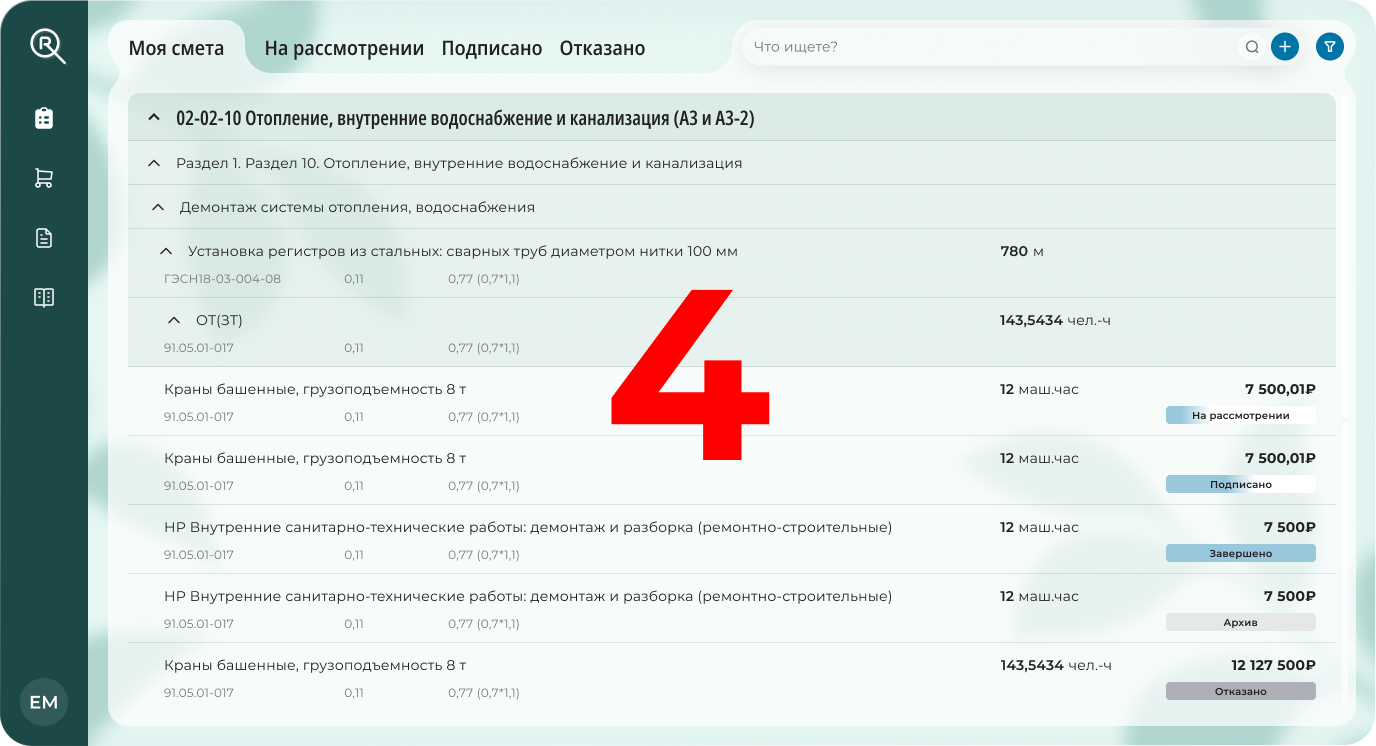
Task: Switch to the Подписано tab
Action: pyautogui.click(x=492, y=47)
